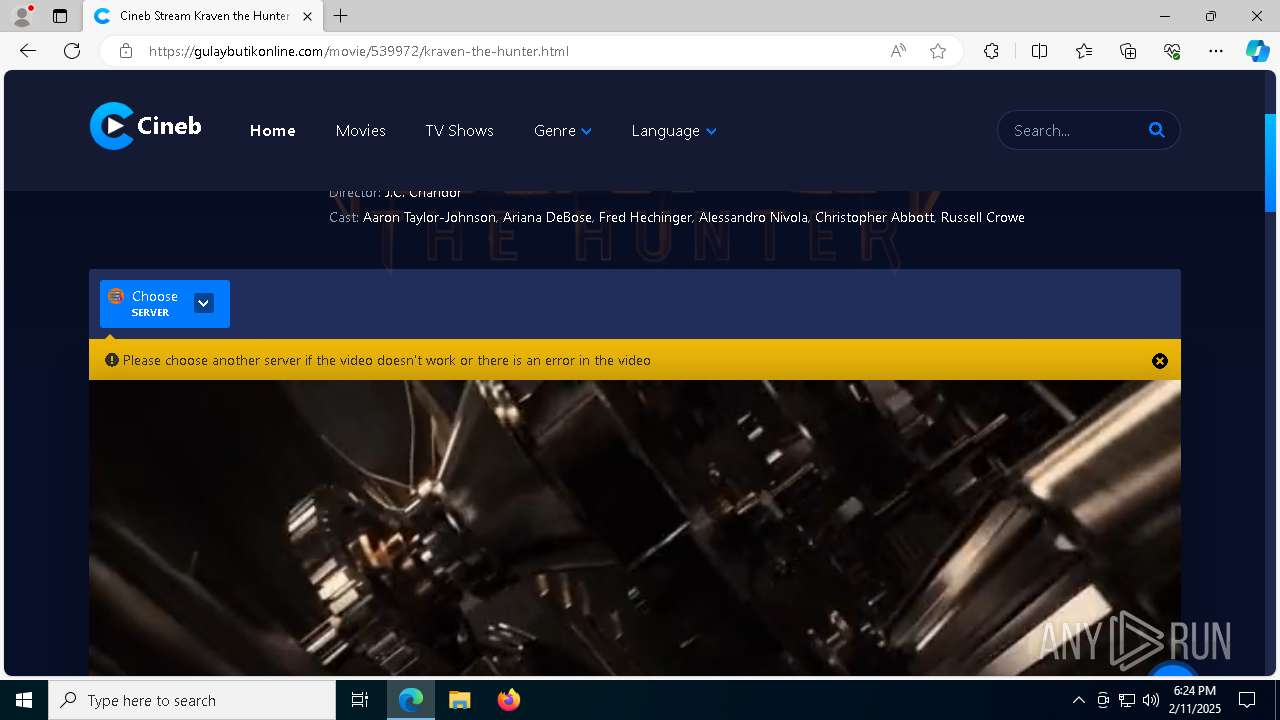
Task: Open the Movies section
Action: click(361, 131)
